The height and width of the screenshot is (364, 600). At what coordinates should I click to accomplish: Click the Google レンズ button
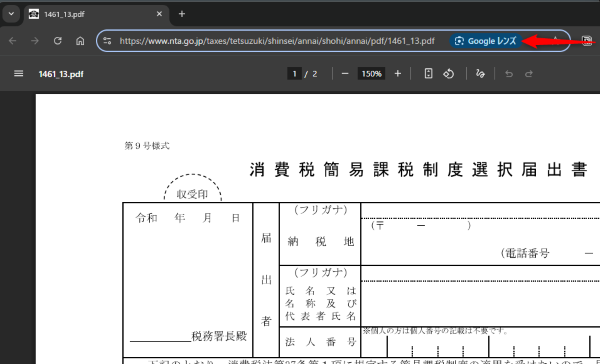point(486,41)
